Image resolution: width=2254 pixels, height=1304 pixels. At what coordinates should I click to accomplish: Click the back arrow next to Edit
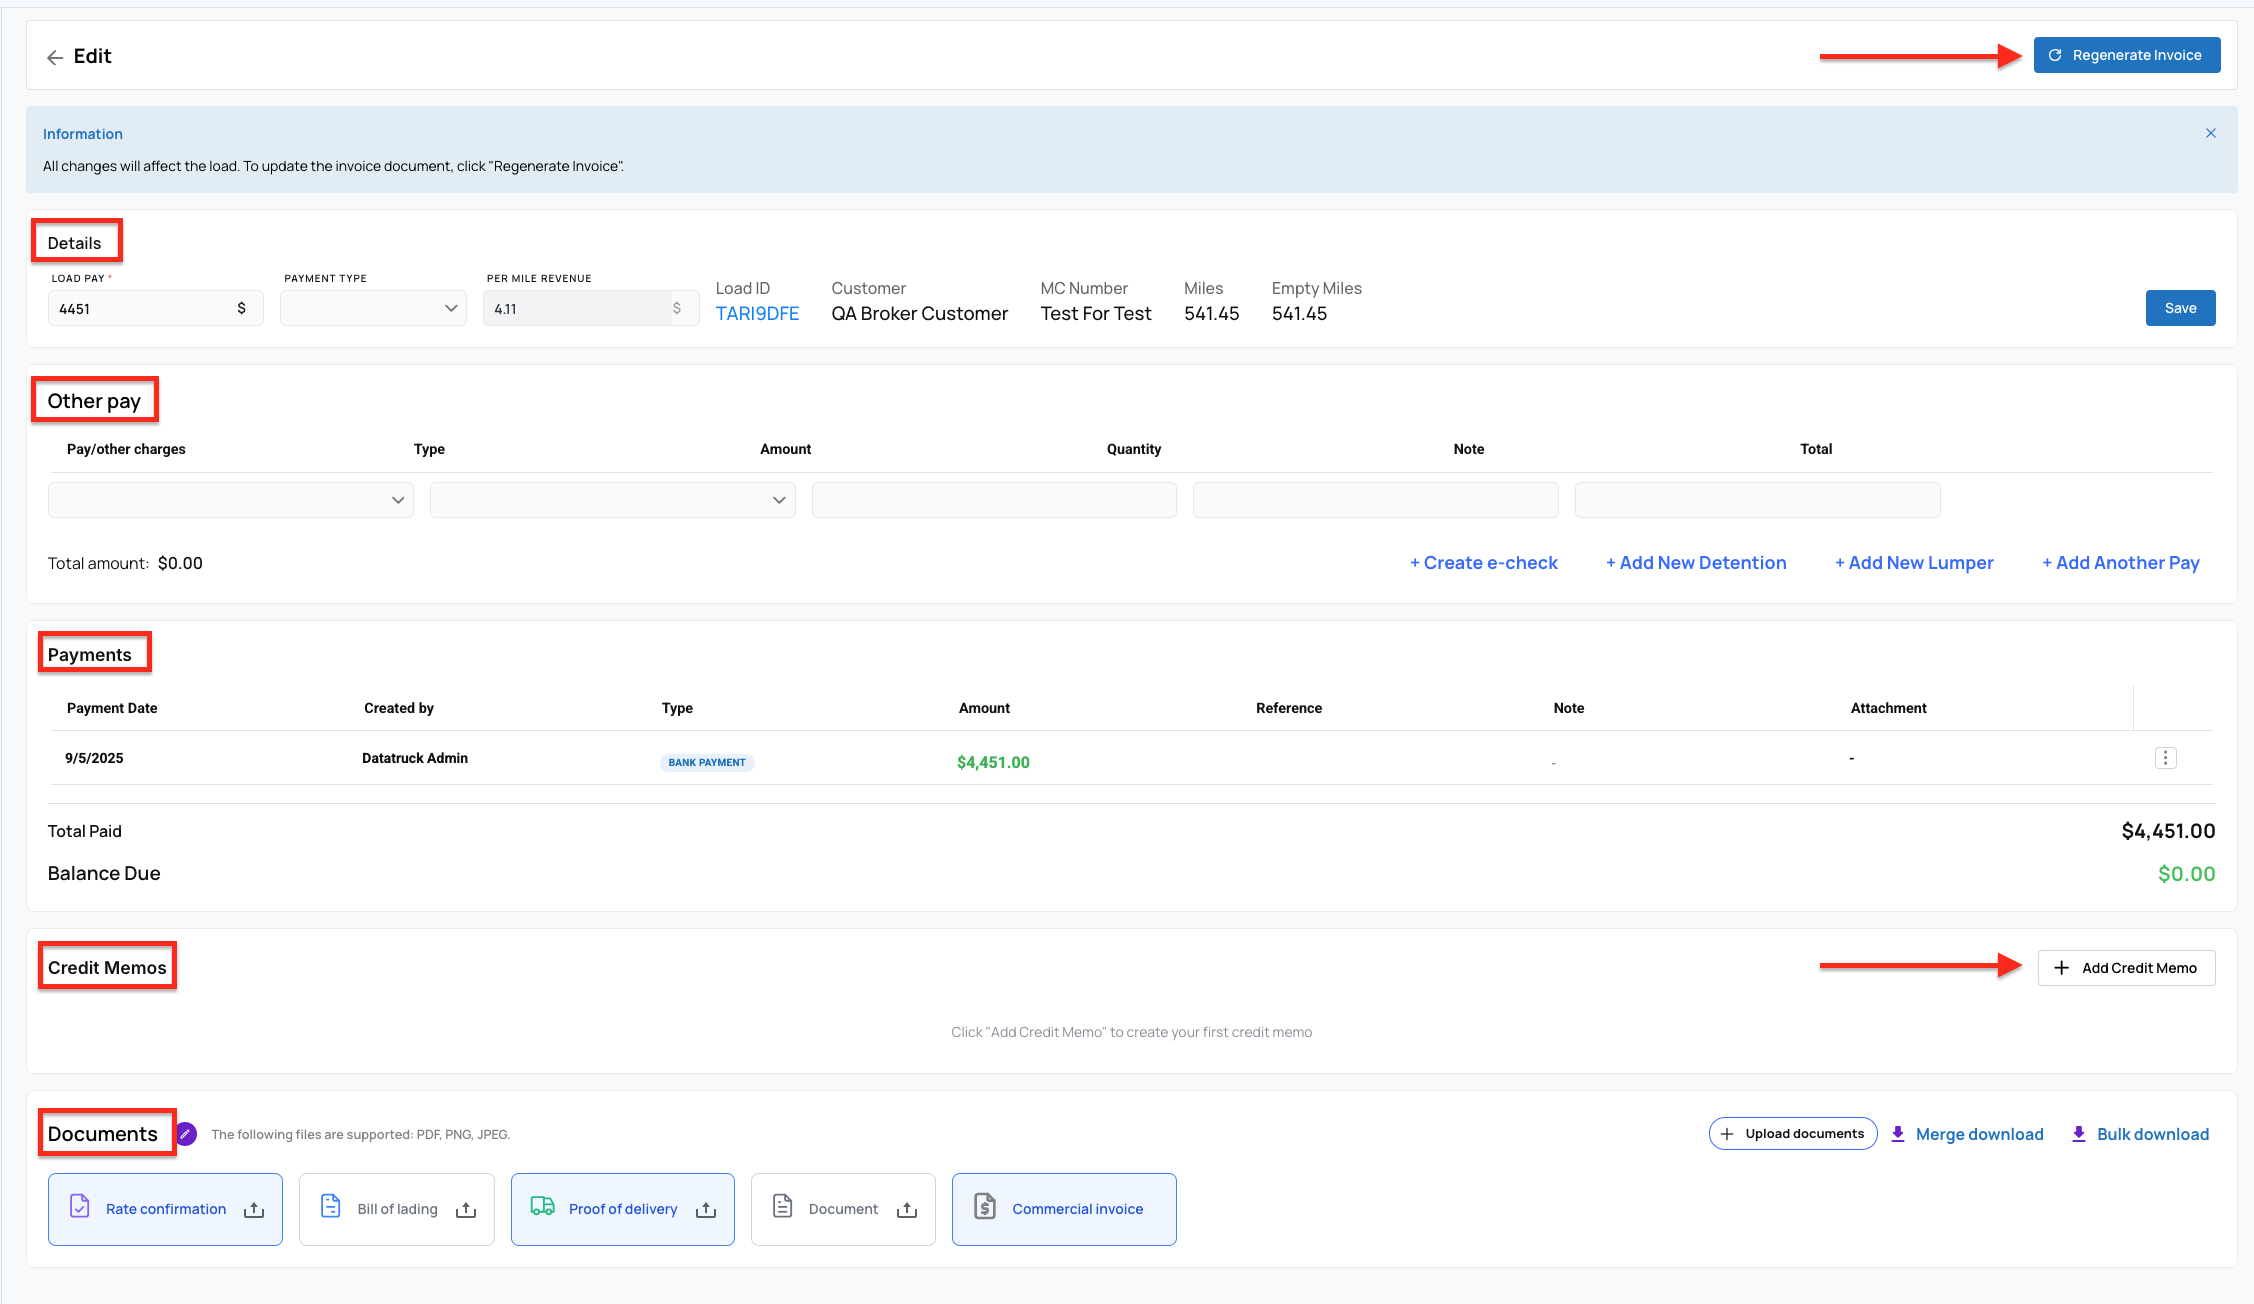[x=55, y=57]
